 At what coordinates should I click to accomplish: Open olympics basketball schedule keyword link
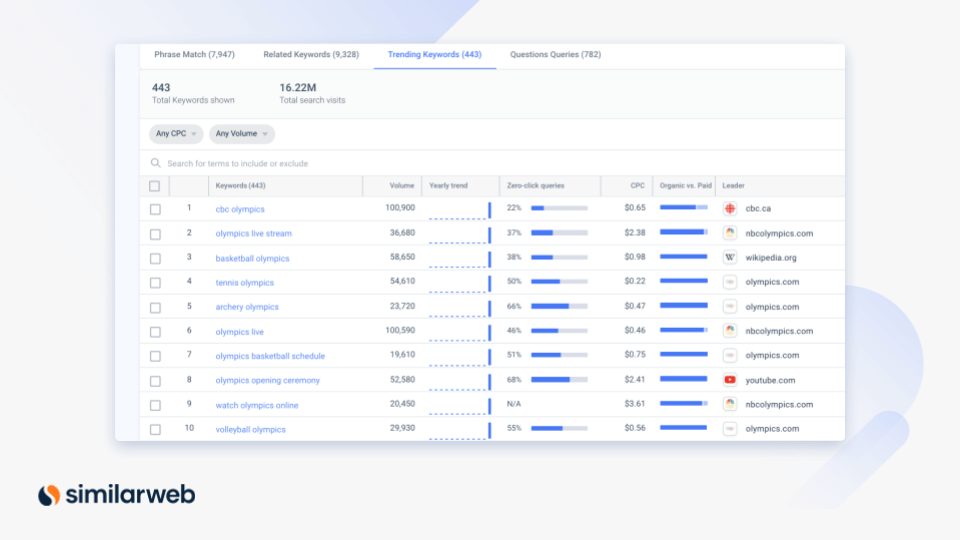[270, 356]
